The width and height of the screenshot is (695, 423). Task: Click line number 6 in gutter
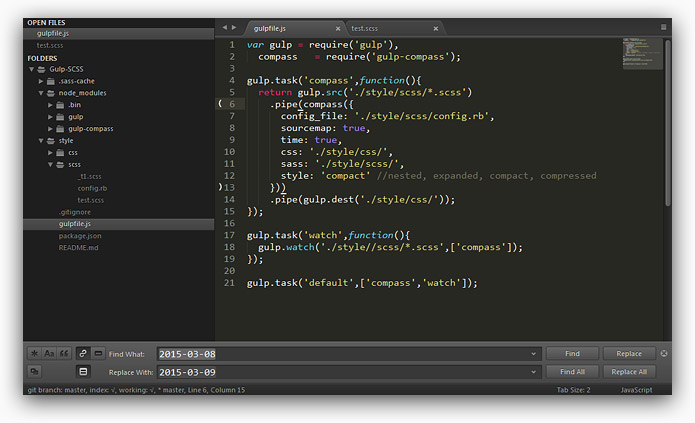(232, 104)
